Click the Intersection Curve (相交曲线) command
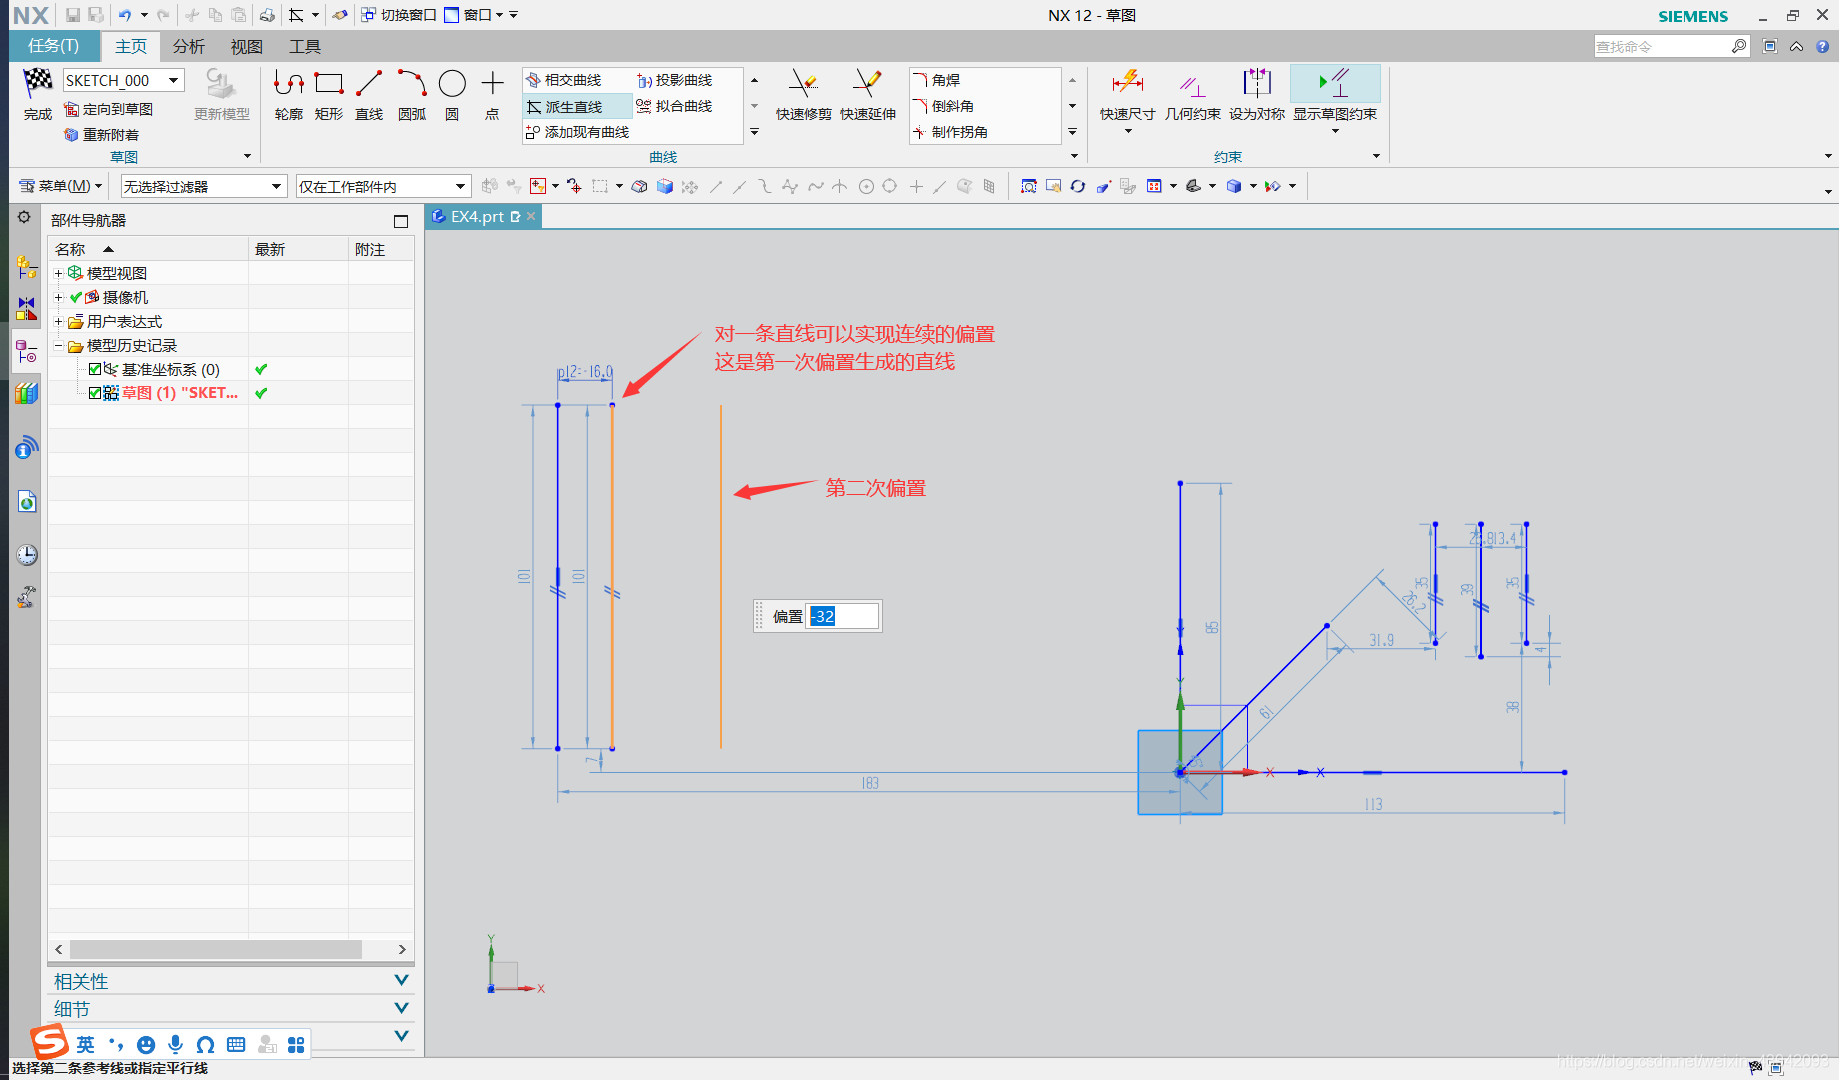Screen dimensions: 1839x1080 (x=564, y=80)
